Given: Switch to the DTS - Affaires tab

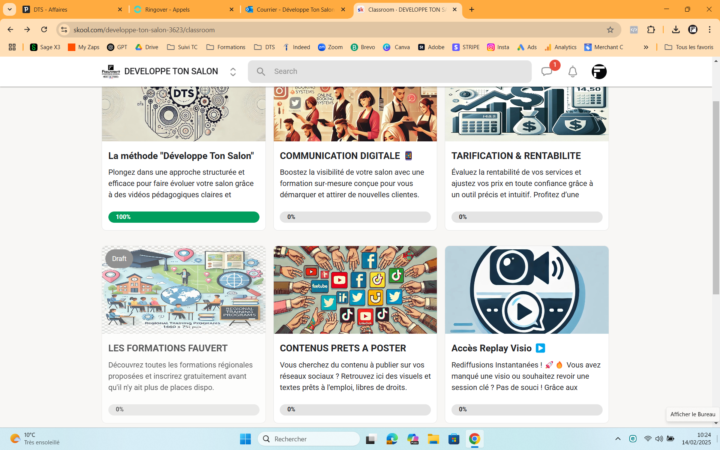Looking at the screenshot, I should click(x=71, y=9).
